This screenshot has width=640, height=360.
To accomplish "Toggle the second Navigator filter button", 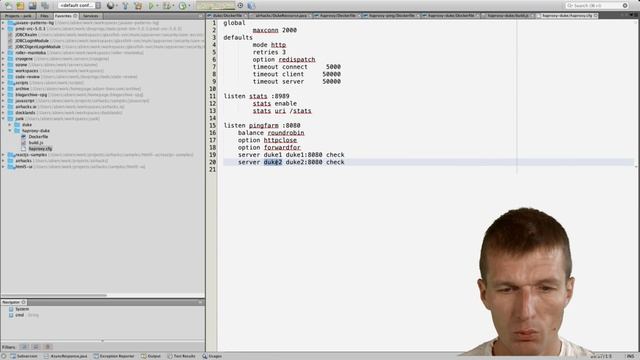I will tap(36, 347).
